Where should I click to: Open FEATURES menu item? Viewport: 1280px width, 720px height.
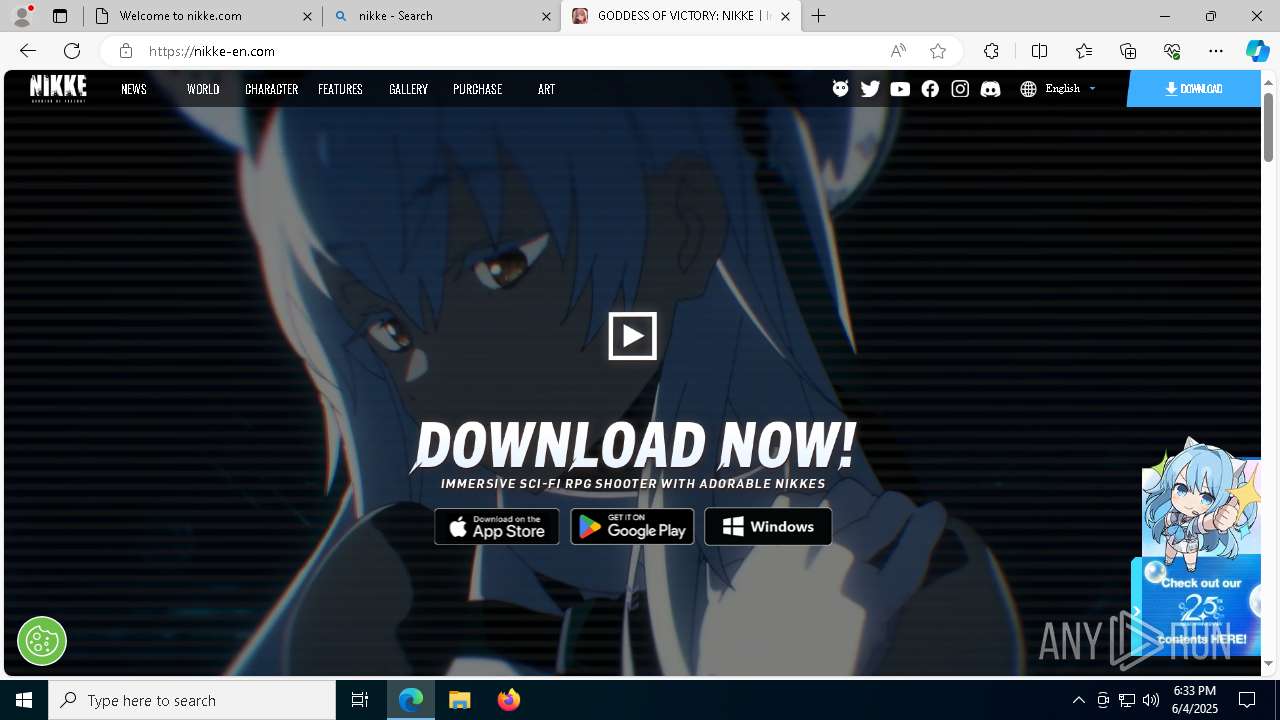point(340,89)
